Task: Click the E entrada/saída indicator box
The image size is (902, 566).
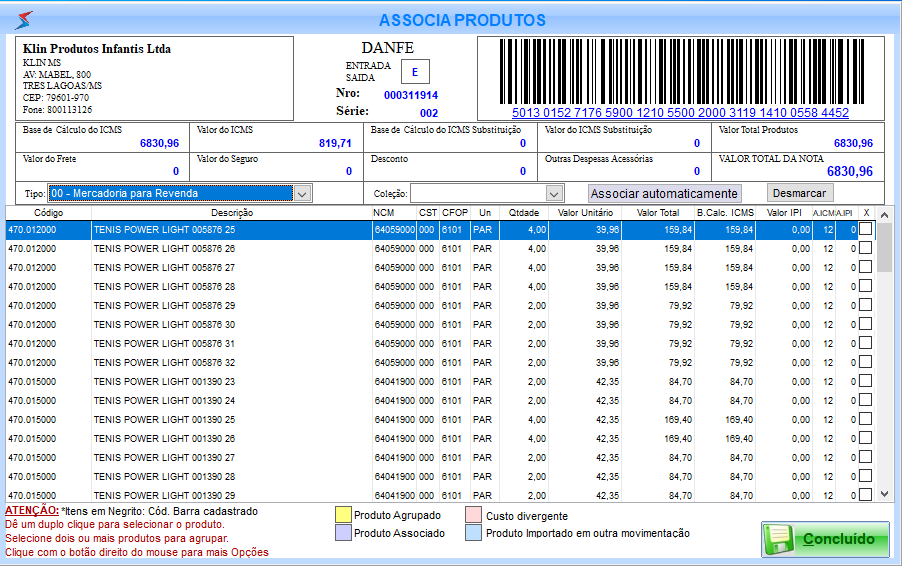Action: [415, 72]
